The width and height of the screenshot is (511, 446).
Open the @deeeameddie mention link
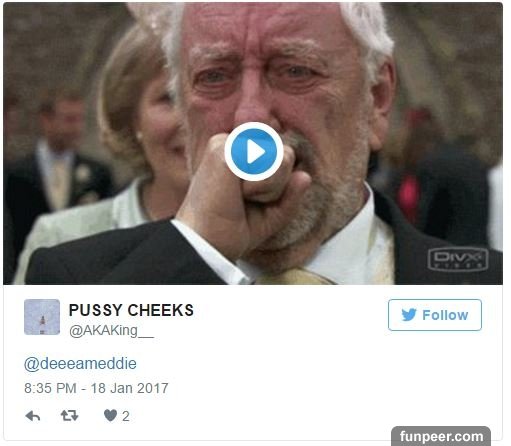click(x=80, y=364)
